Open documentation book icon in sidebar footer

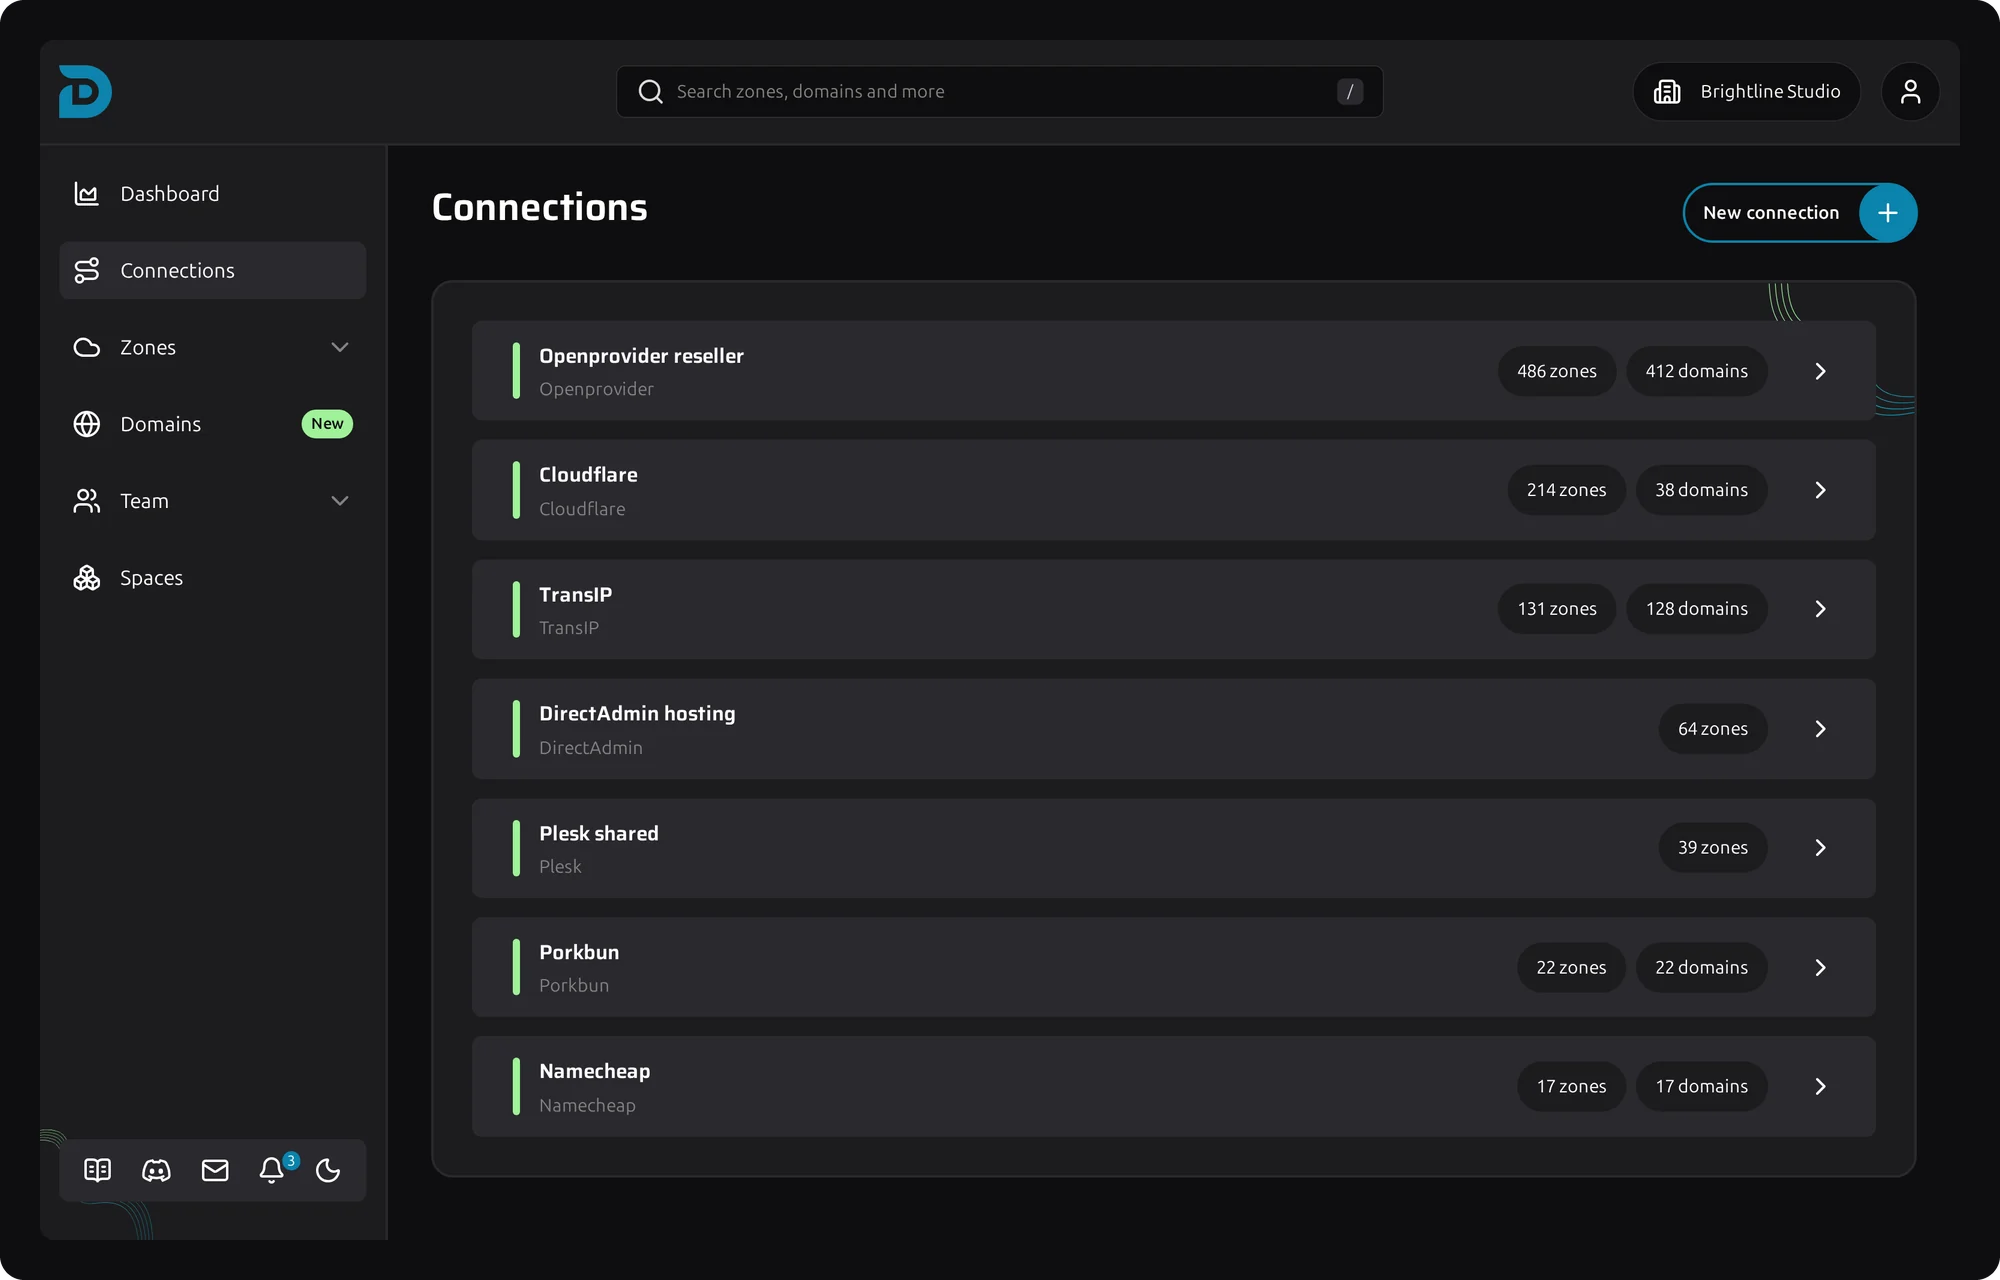click(x=97, y=1170)
